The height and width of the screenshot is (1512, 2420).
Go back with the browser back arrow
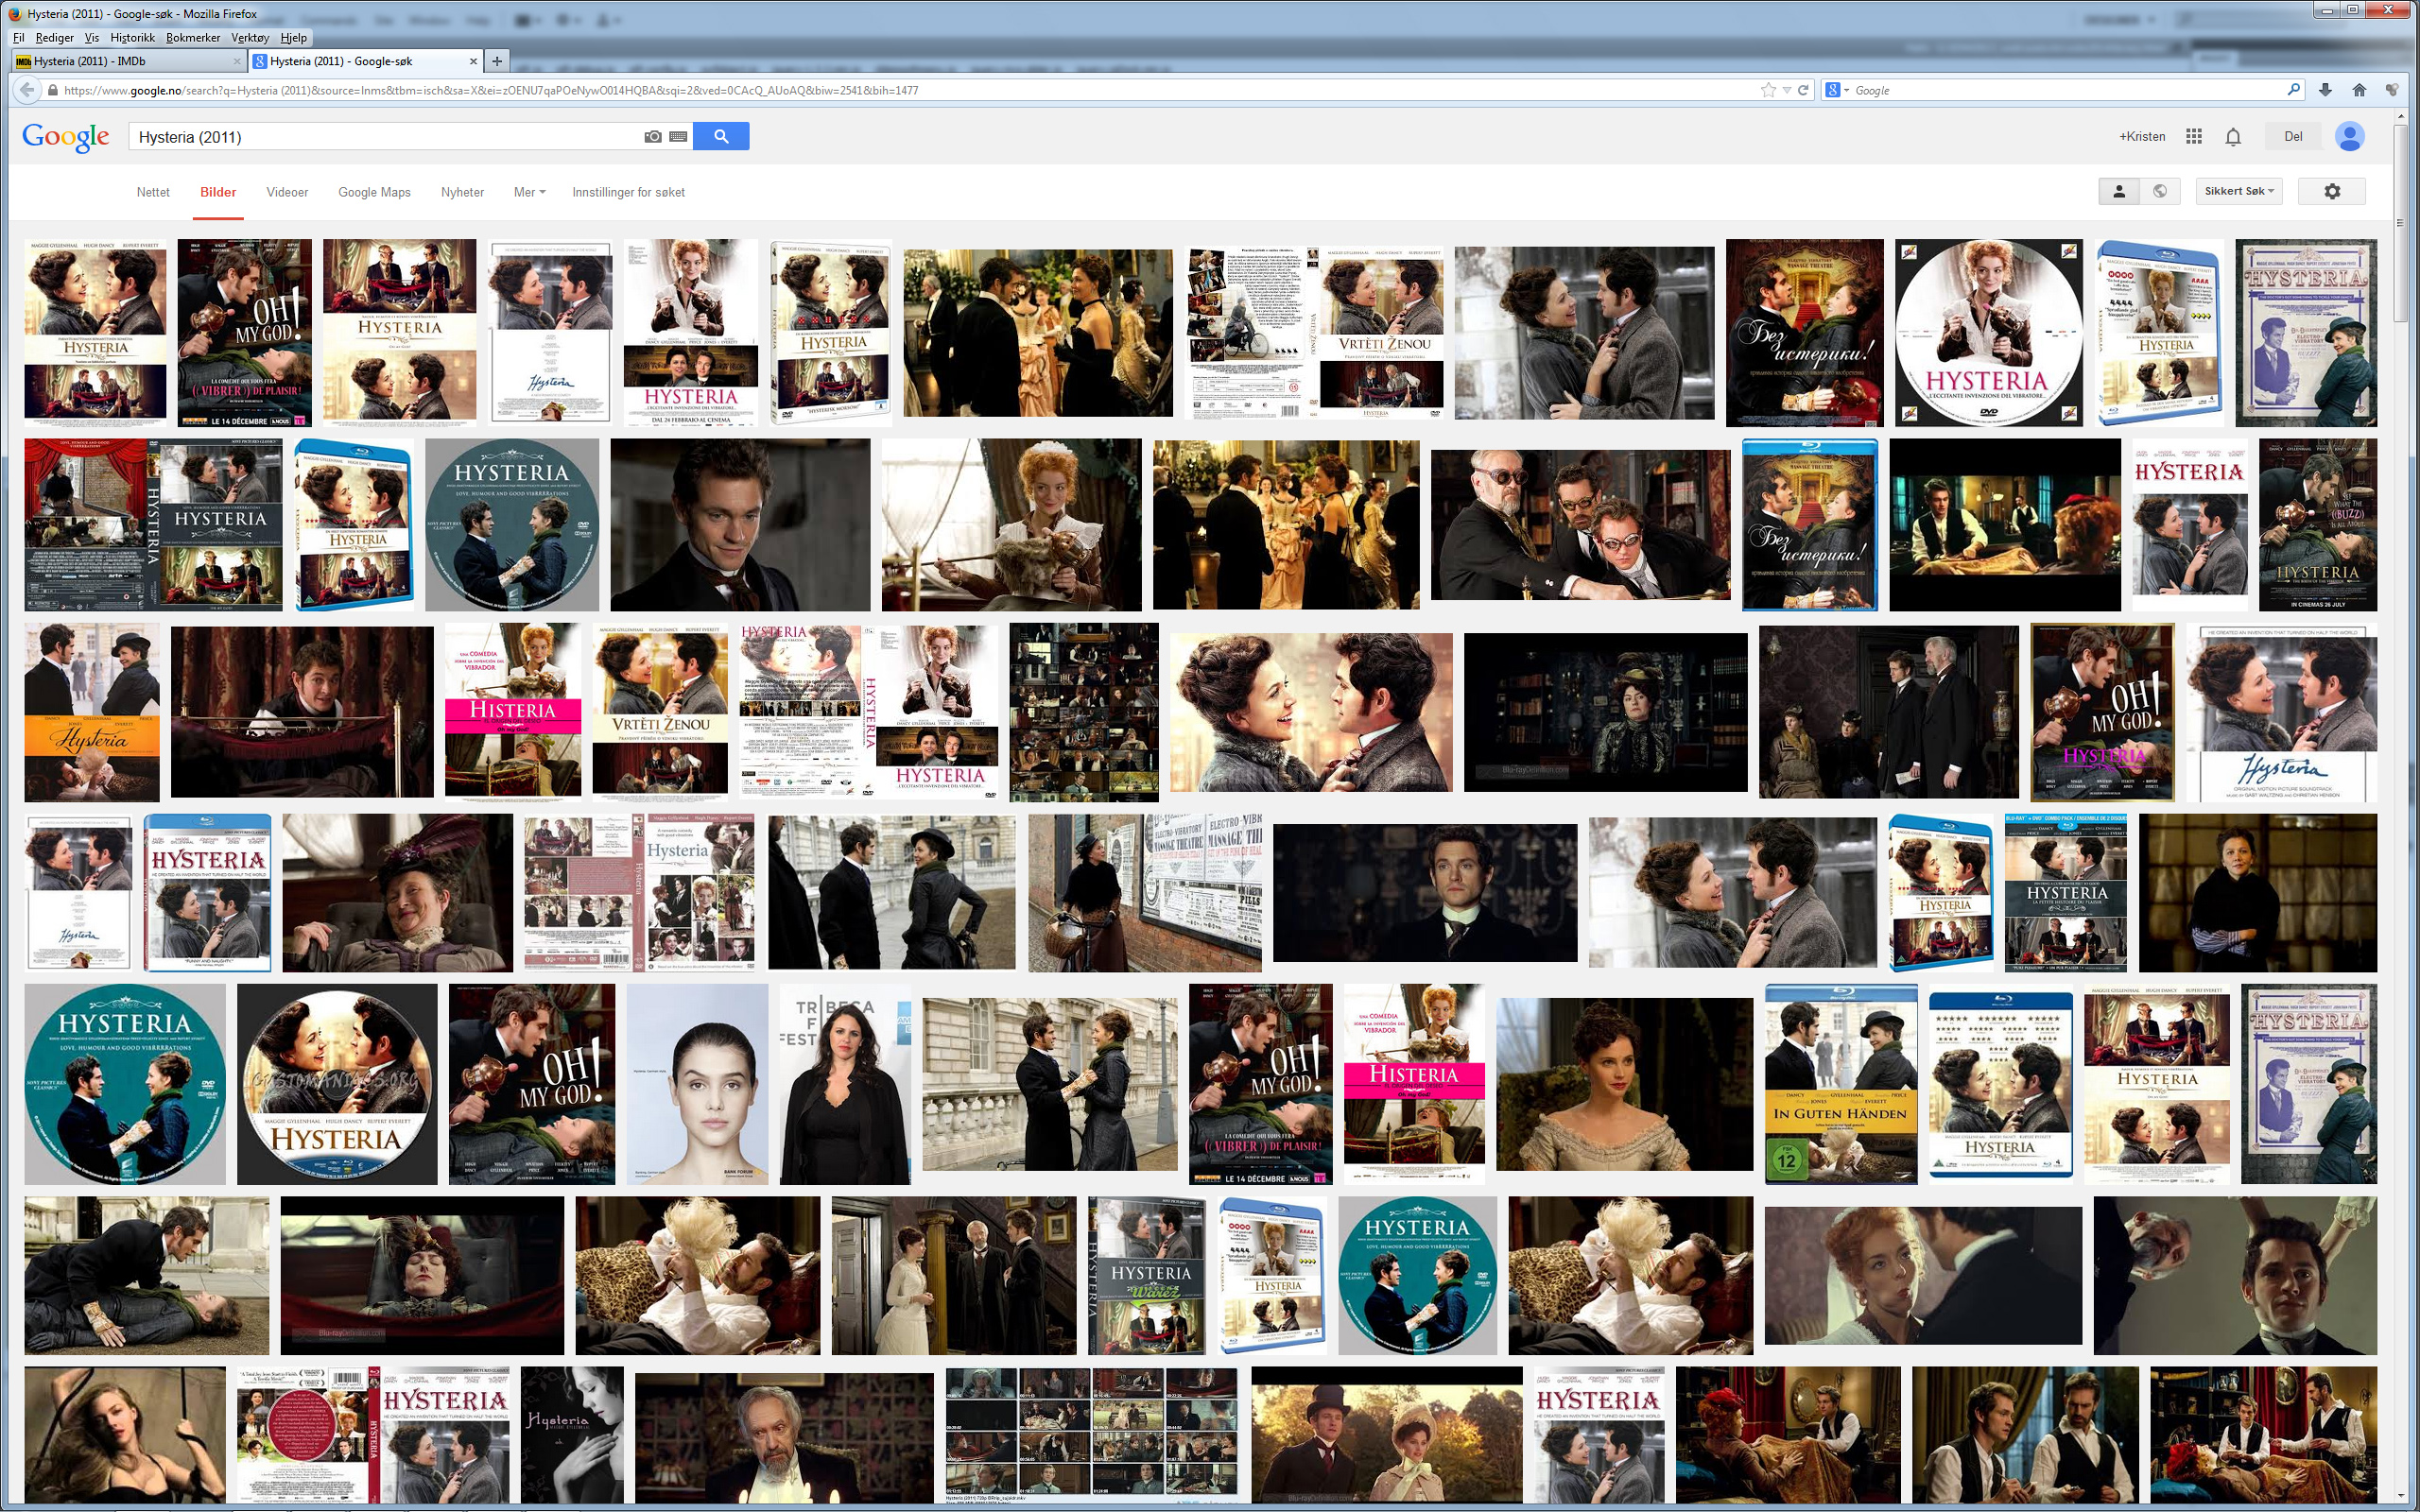point(26,90)
